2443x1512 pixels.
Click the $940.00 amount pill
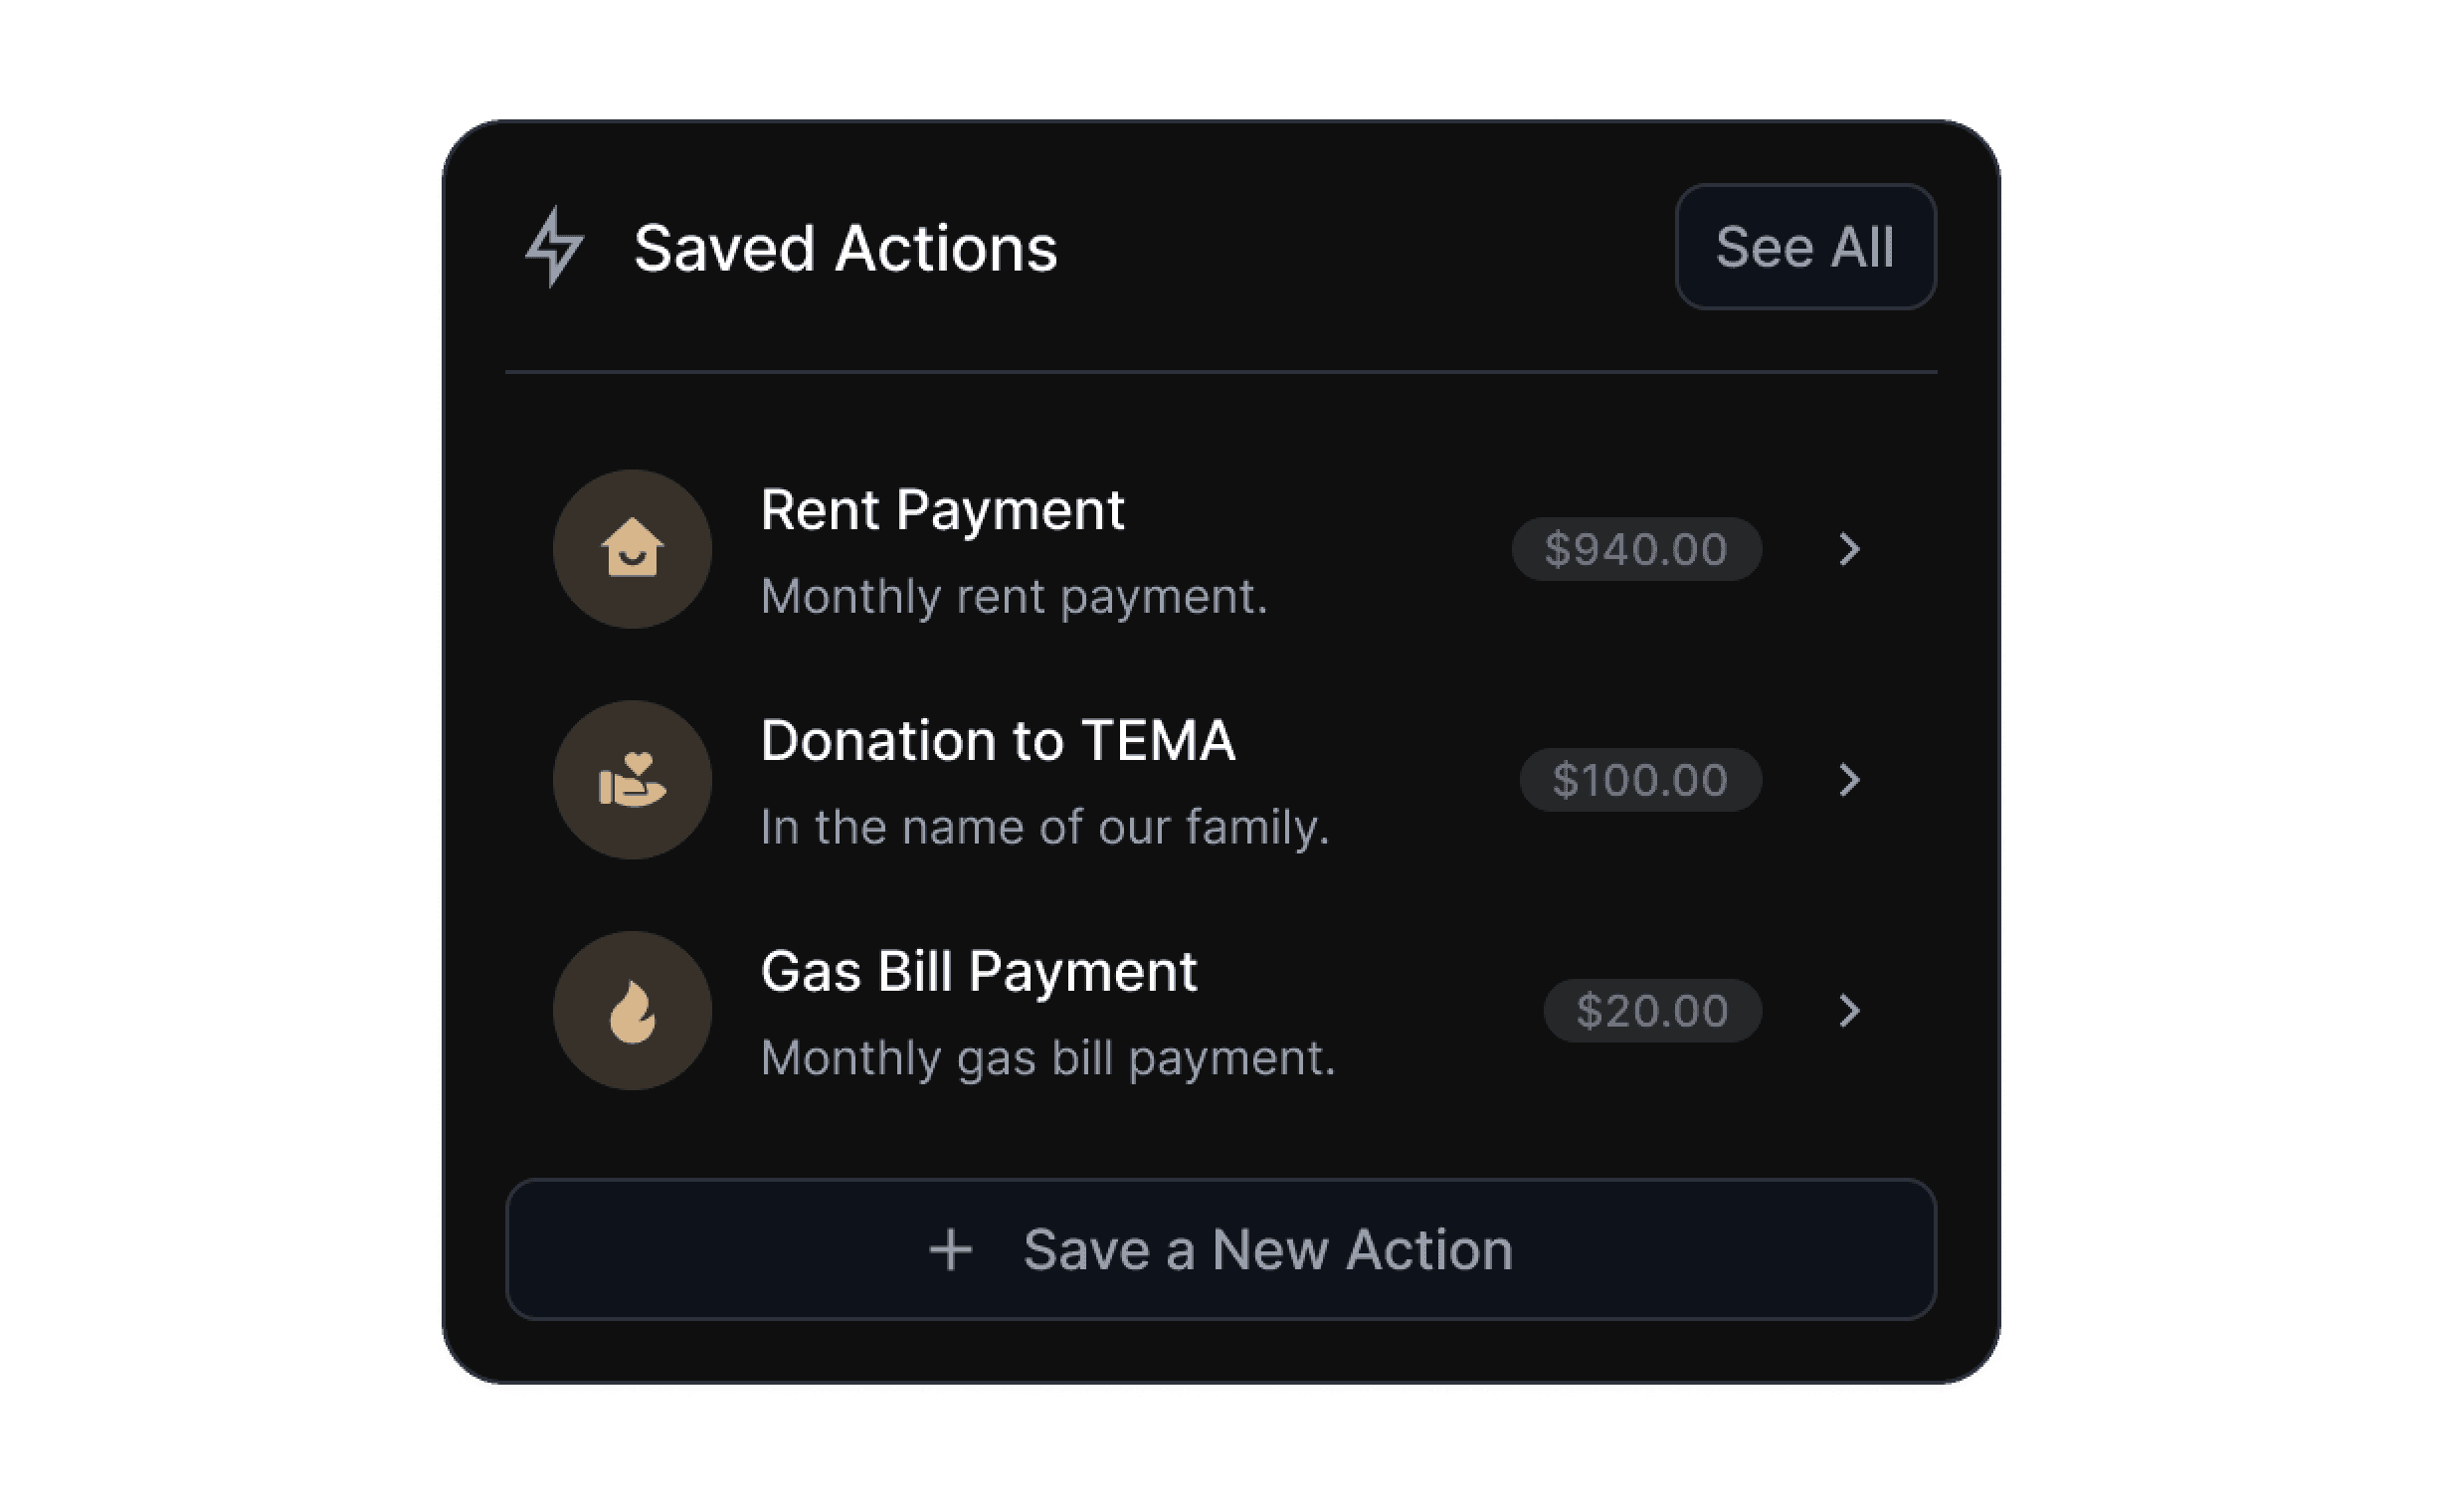(x=1637, y=549)
